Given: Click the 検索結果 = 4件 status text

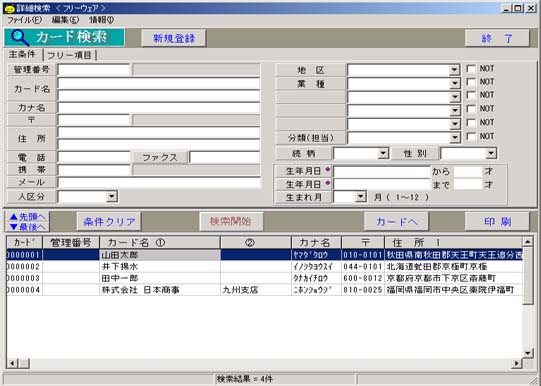Looking at the screenshot, I should [245, 379].
